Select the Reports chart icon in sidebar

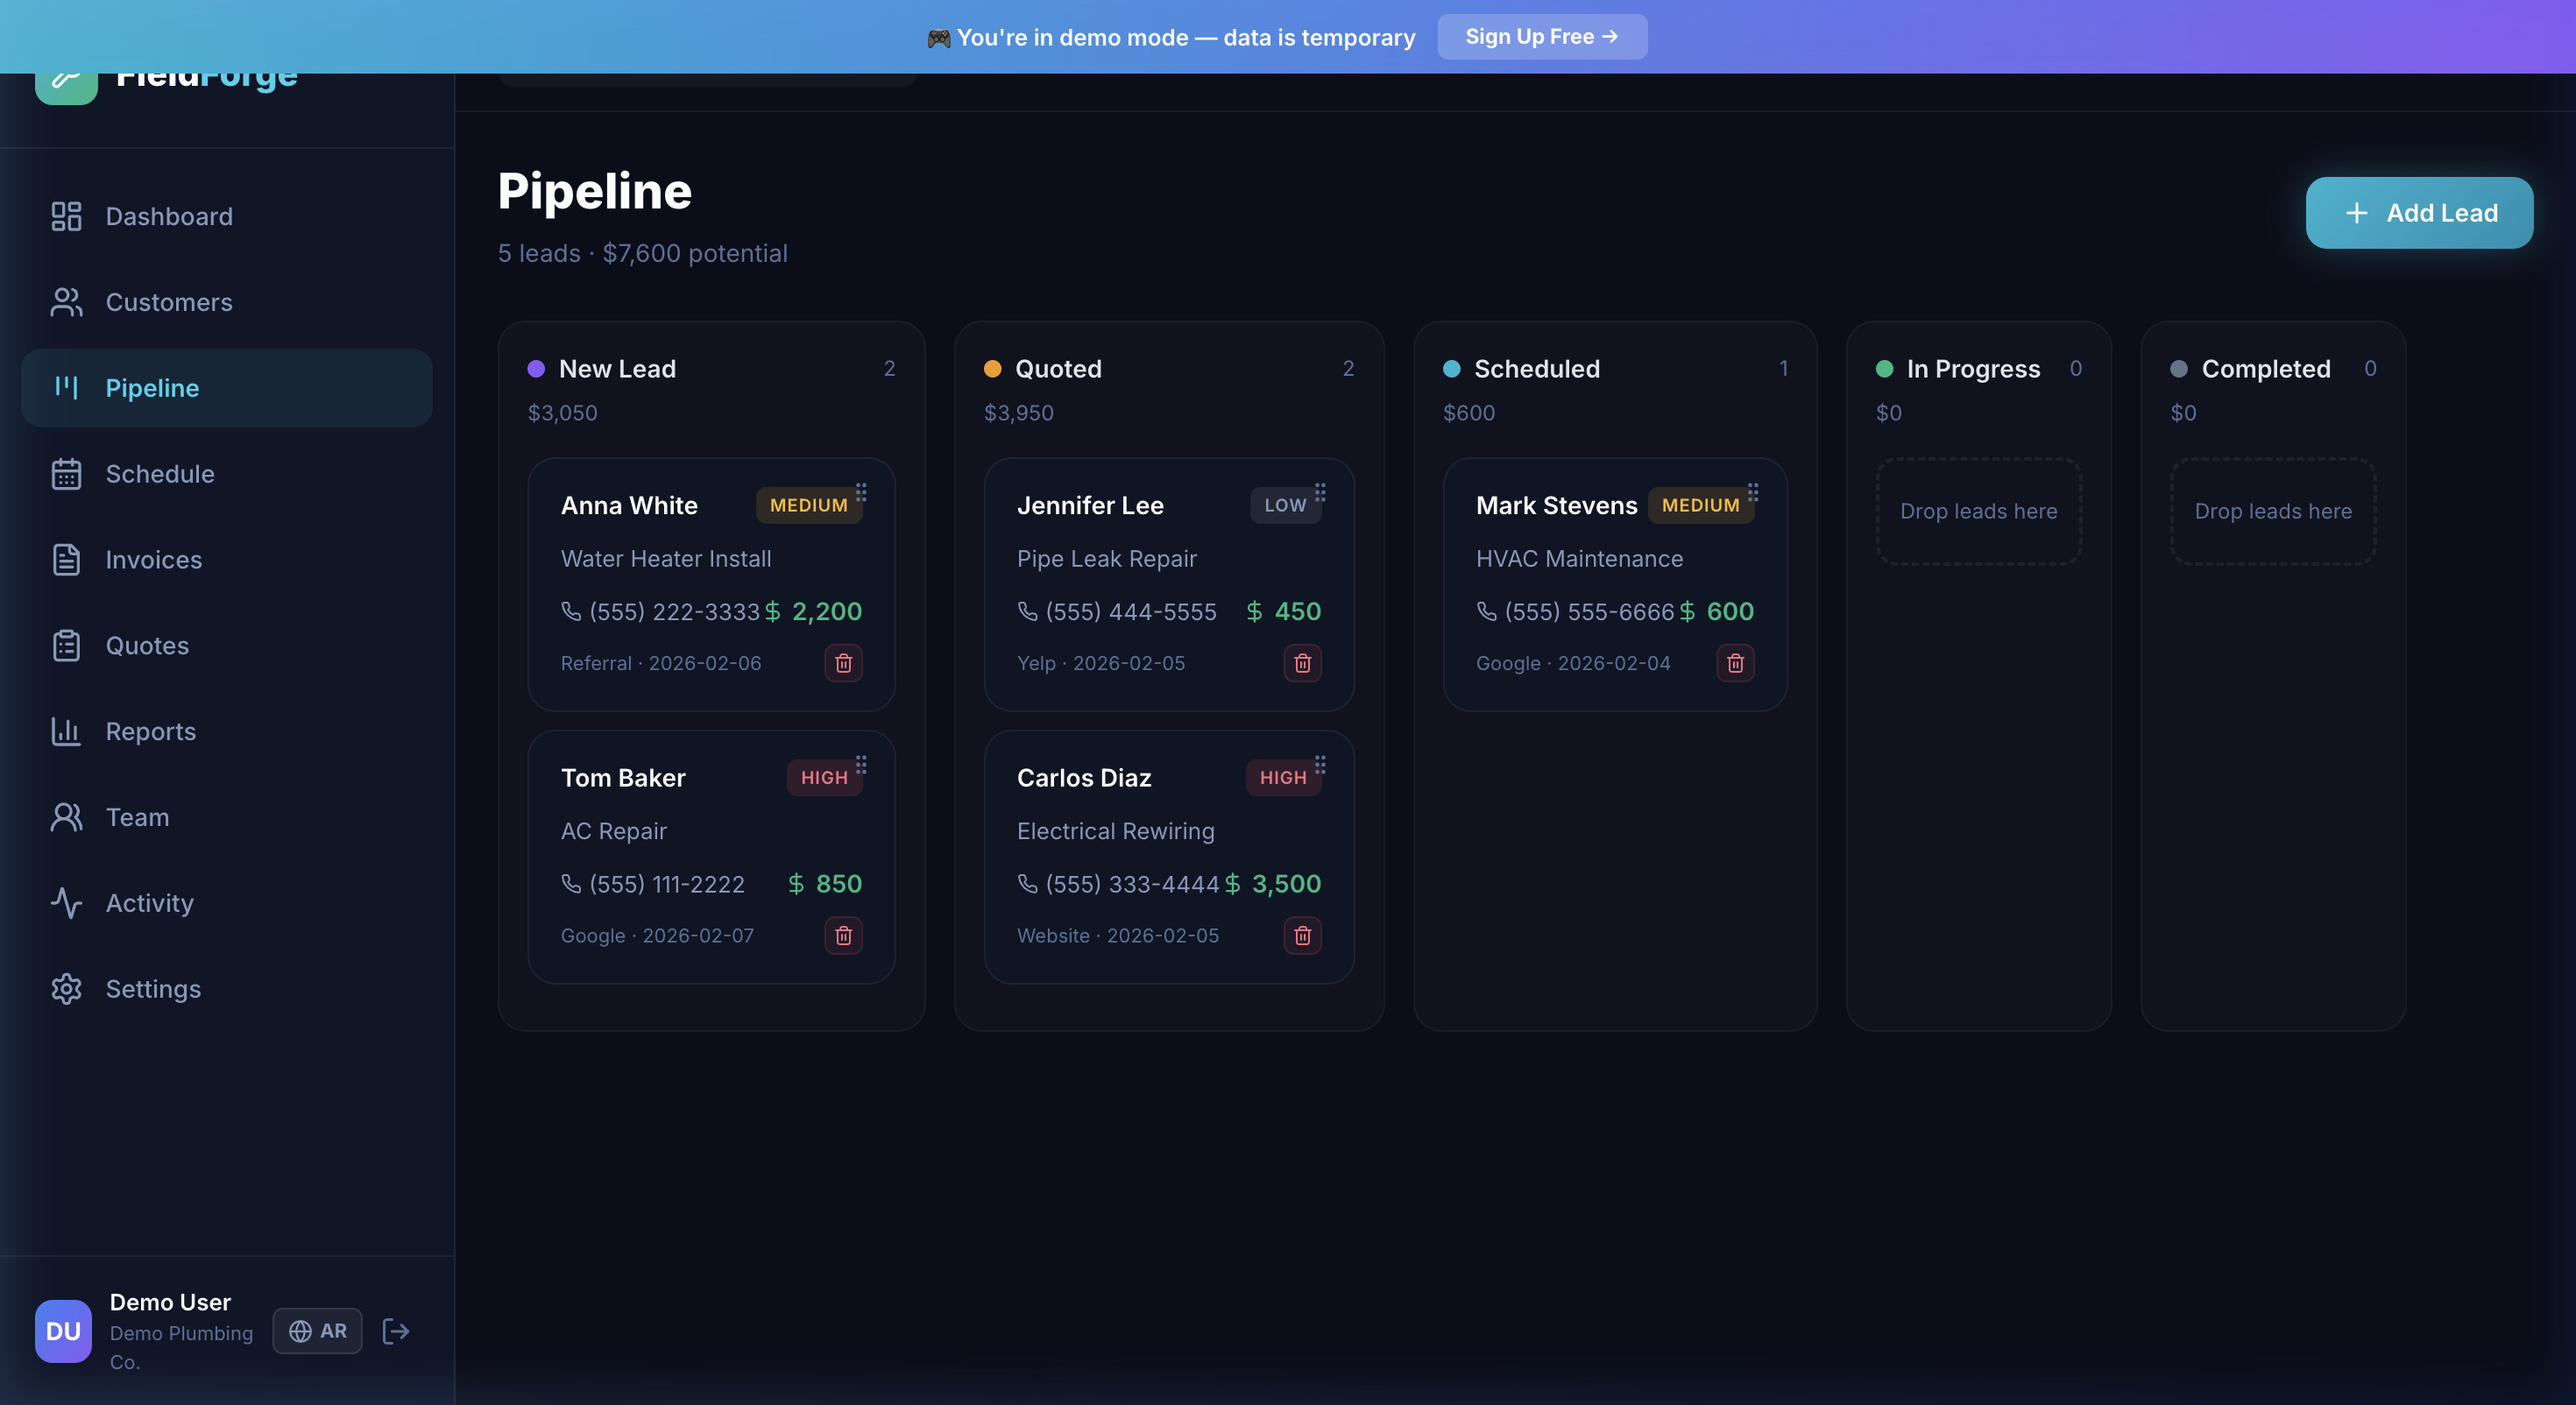click(66, 731)
